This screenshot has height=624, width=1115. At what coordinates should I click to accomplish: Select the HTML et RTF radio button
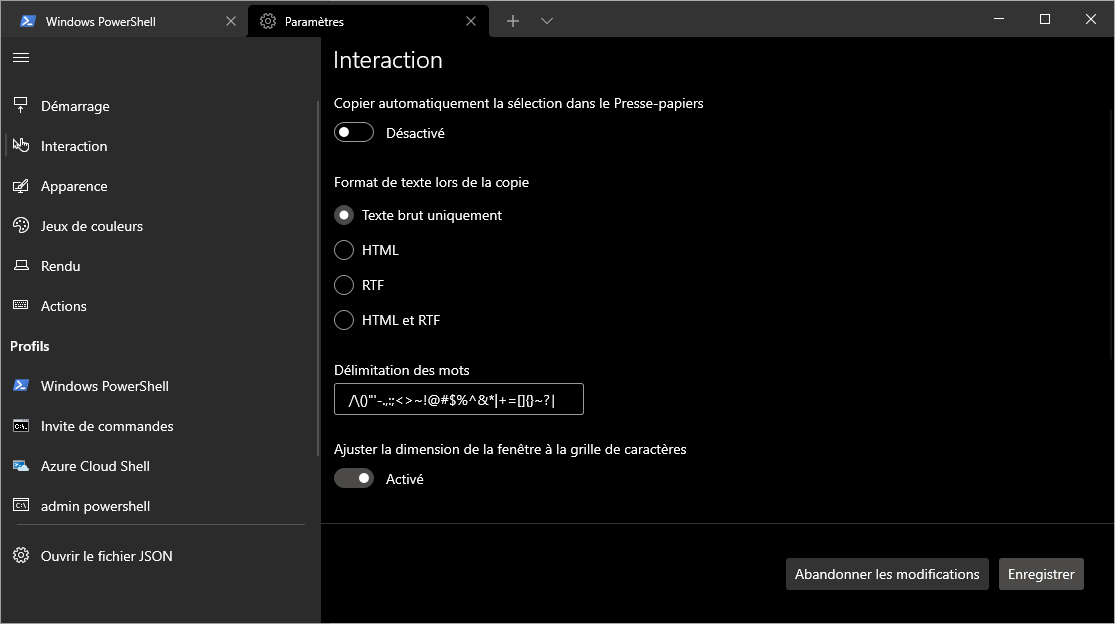click(x=344, y=320)
